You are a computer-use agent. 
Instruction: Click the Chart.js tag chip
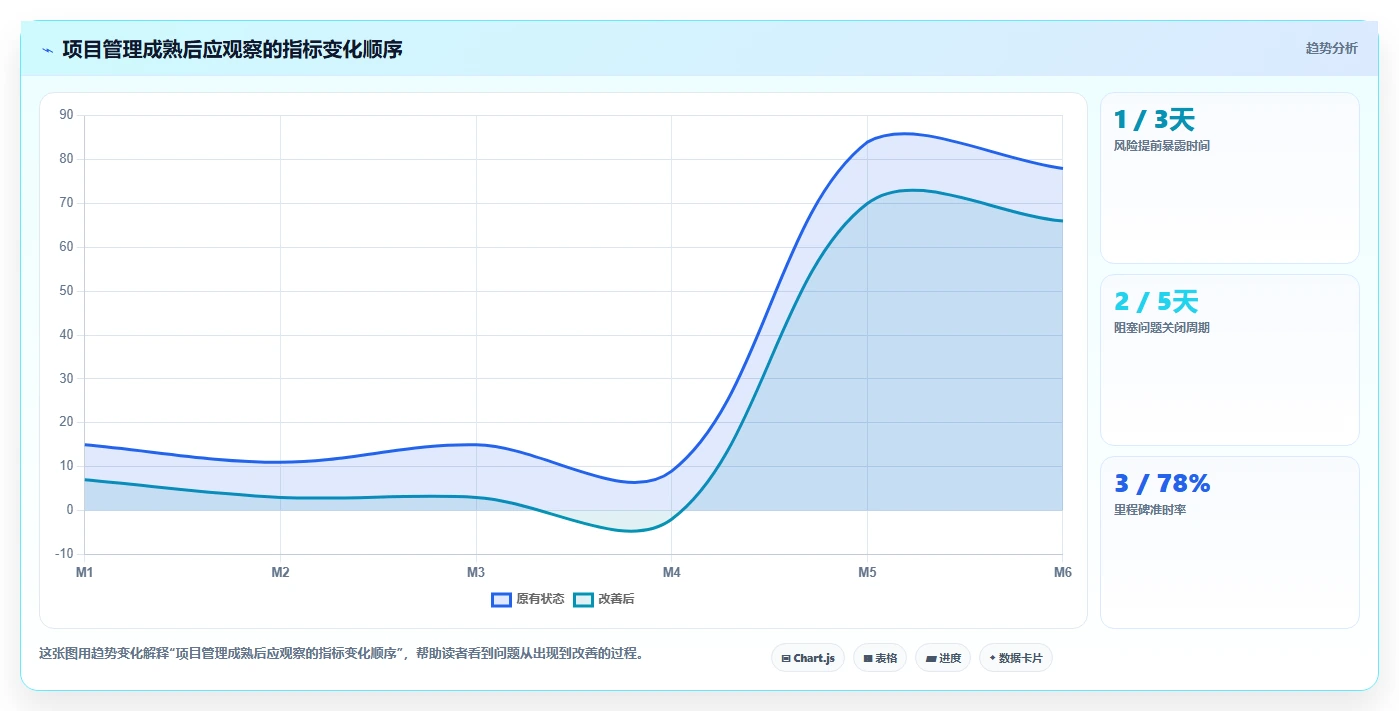pyautogui.click(x=808, y=658)
